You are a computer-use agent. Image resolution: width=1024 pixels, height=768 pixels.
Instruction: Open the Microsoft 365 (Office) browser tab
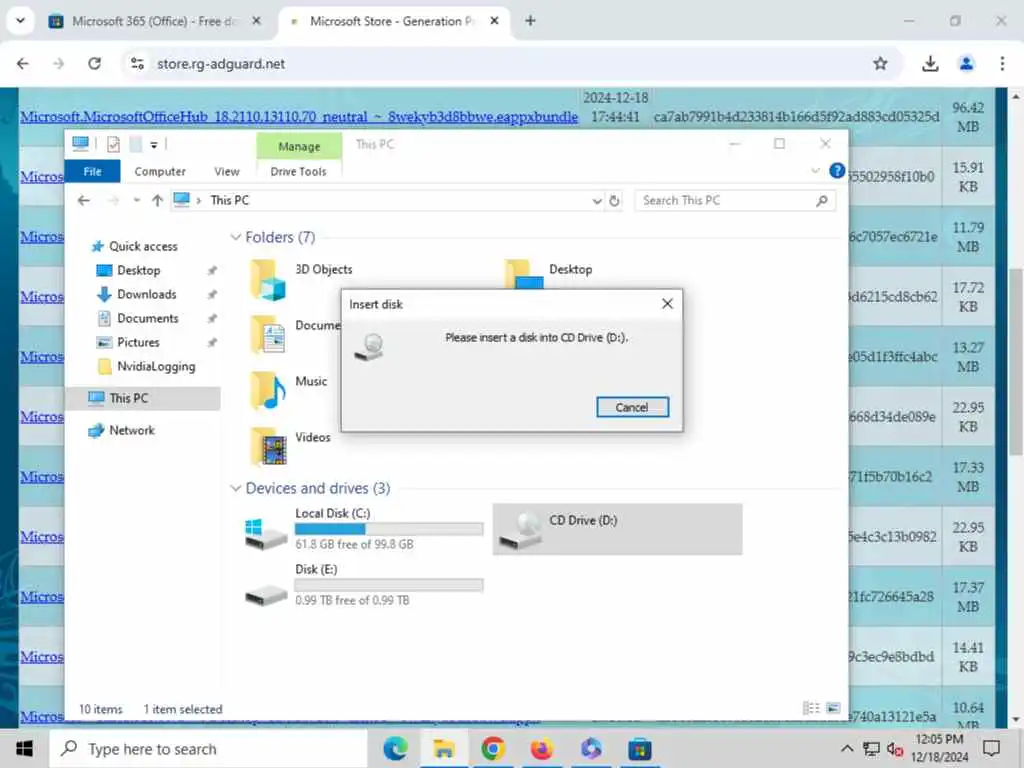coord(156,22)
